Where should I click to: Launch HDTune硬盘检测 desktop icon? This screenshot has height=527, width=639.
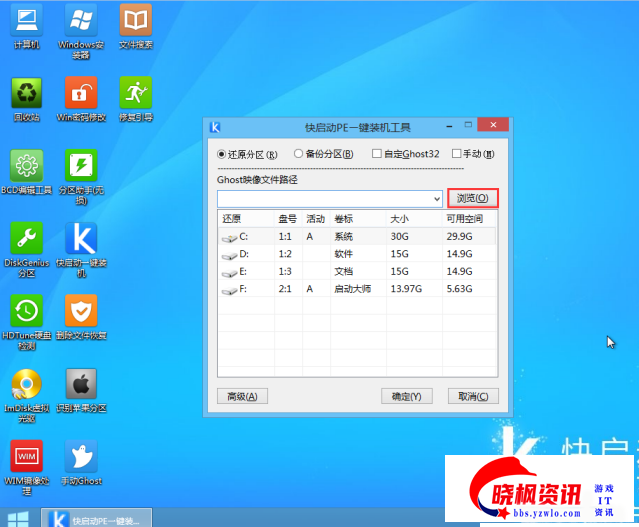pos(27,310)
